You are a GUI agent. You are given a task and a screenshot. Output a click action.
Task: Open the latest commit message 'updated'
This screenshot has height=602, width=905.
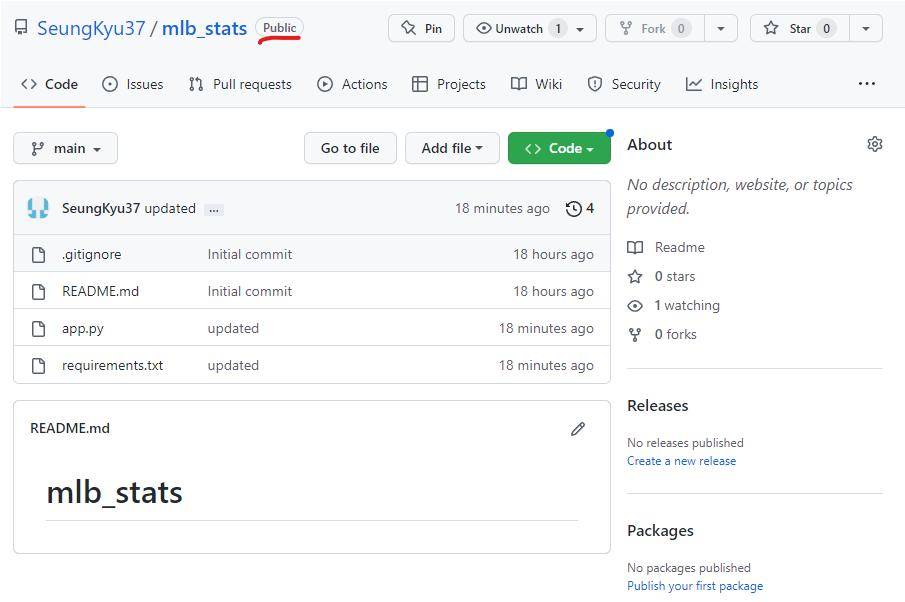pyautogui.click(x=170, y=208)
